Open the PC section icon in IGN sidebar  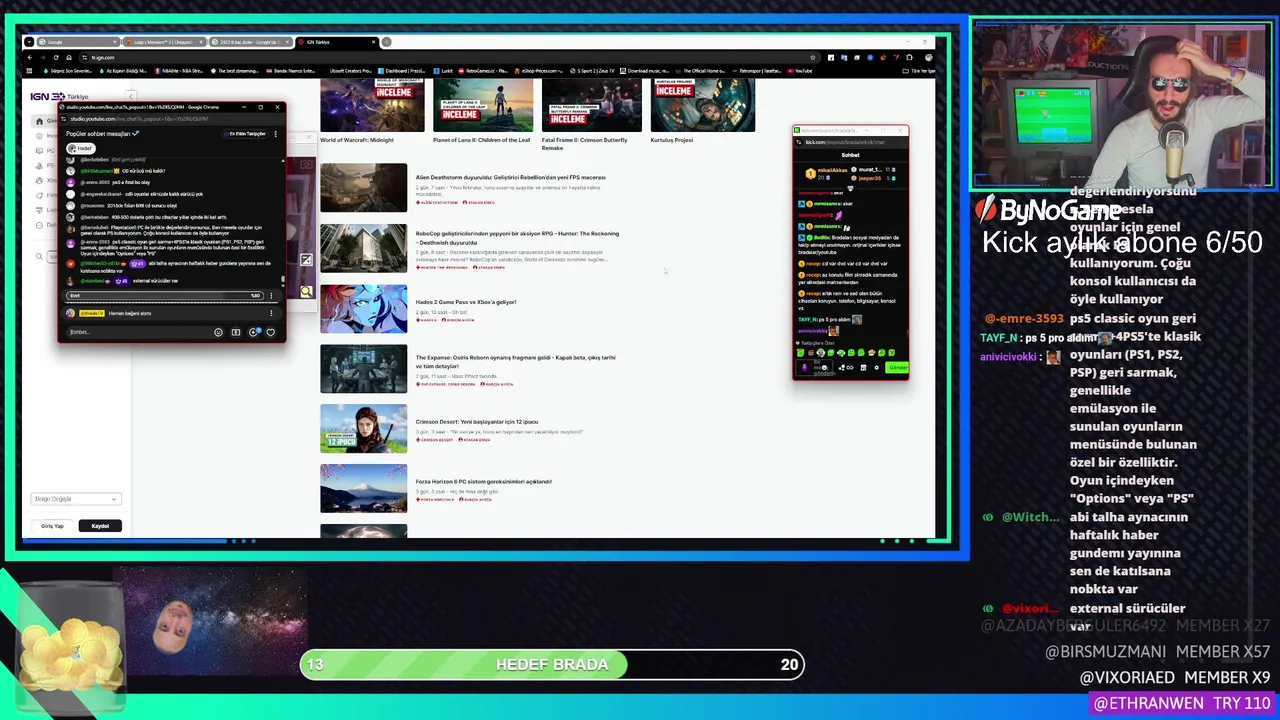[x=39, y=151]
